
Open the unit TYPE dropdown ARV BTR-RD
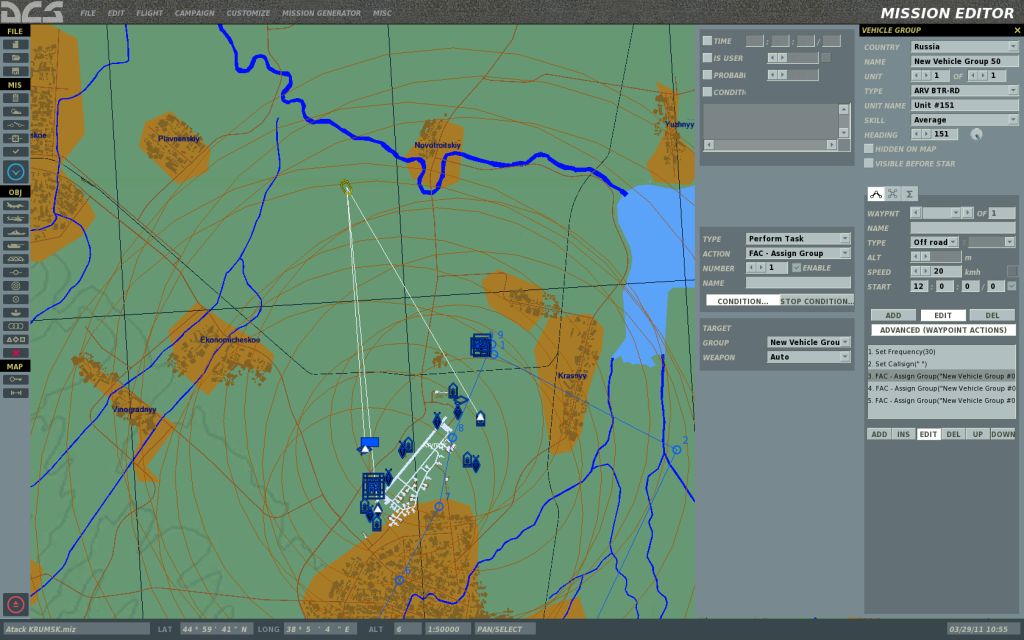[965, 91]
